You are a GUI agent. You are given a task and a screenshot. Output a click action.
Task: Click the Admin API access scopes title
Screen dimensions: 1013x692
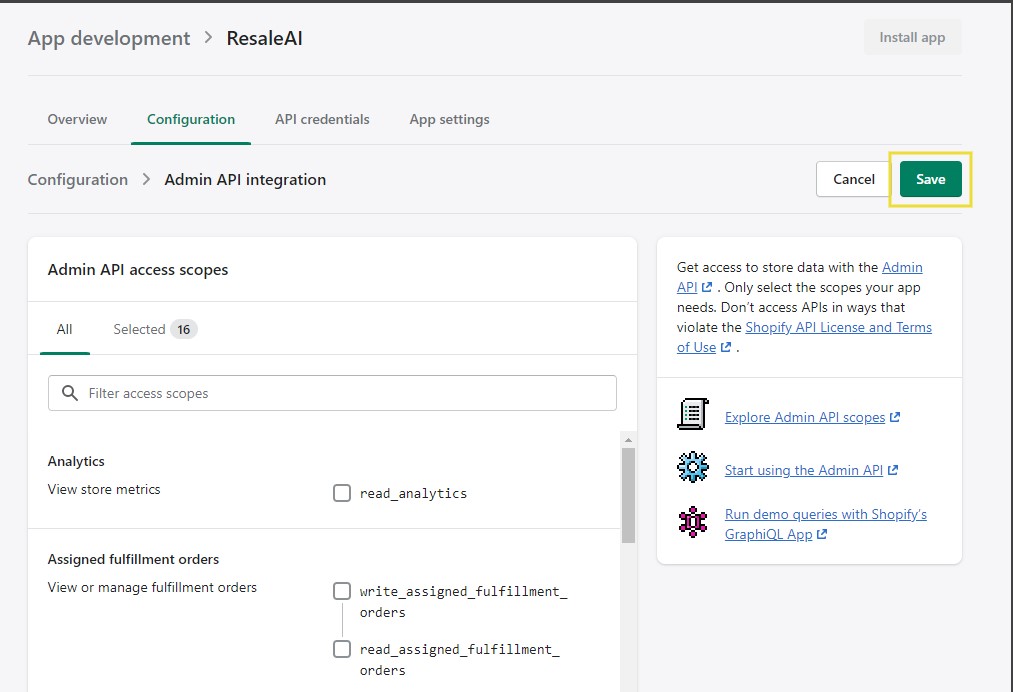tap(138, 269)
